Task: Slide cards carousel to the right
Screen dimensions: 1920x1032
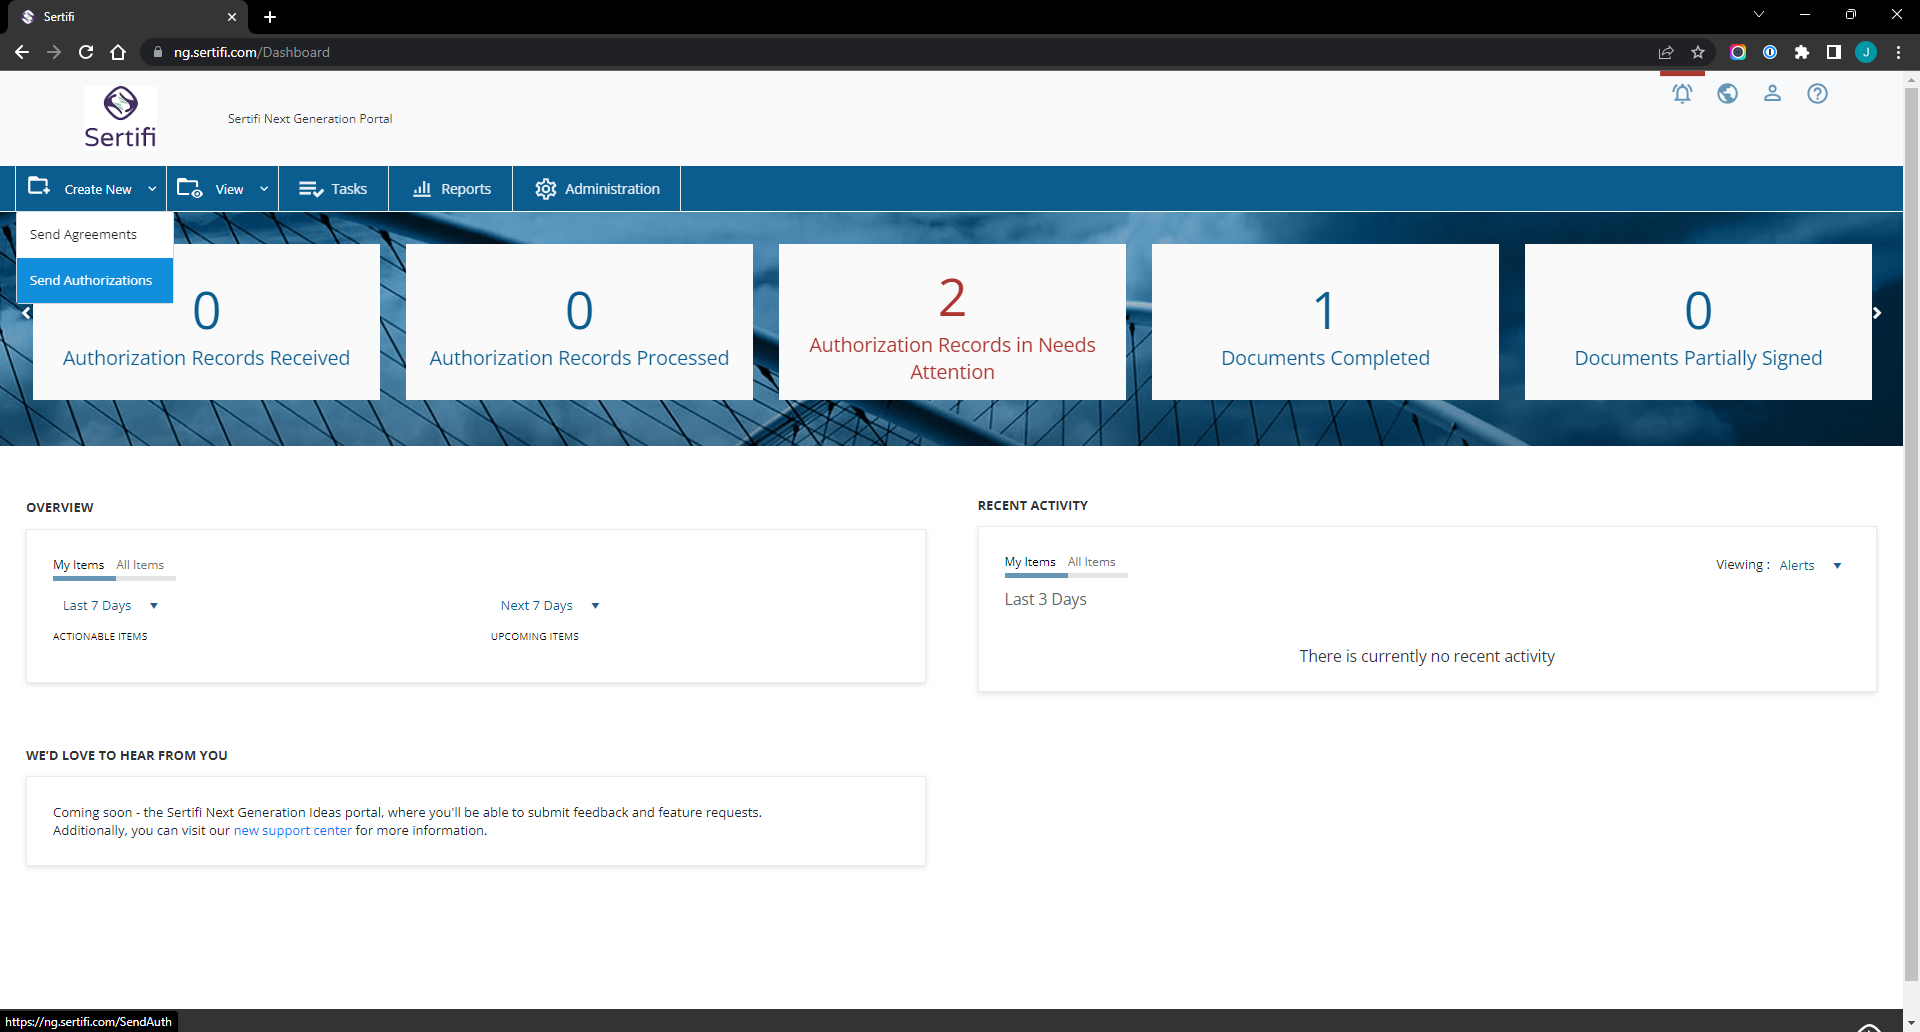Action: (x=1877, y=313)
